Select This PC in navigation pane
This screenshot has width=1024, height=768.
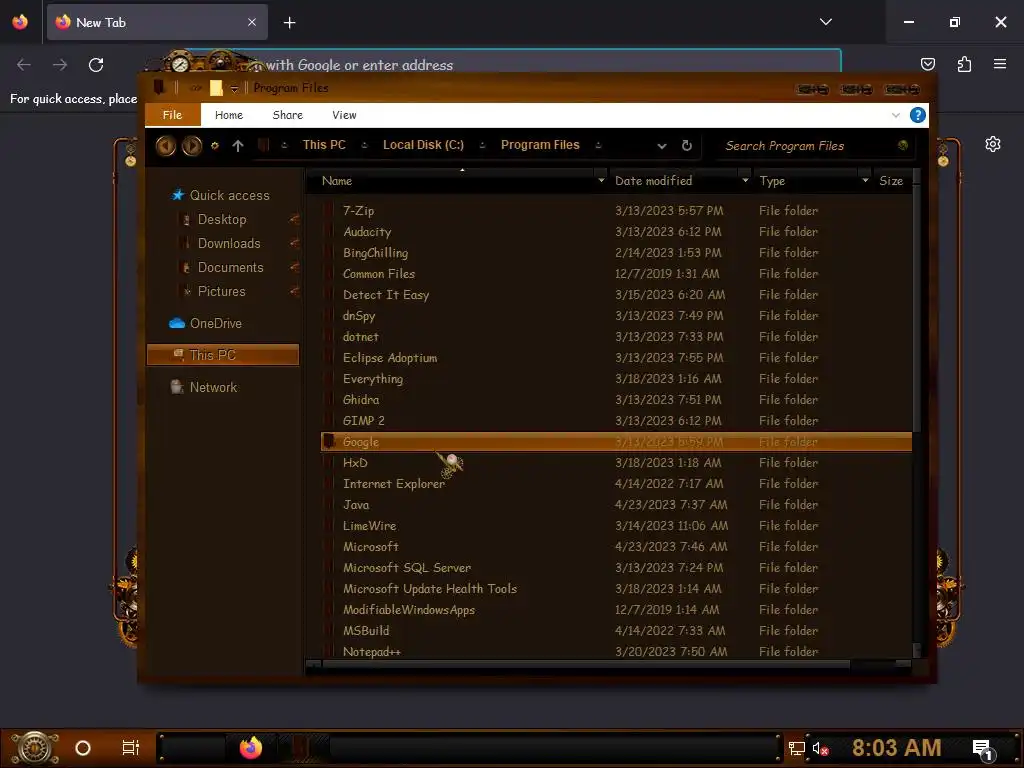[x=223, y=355]
